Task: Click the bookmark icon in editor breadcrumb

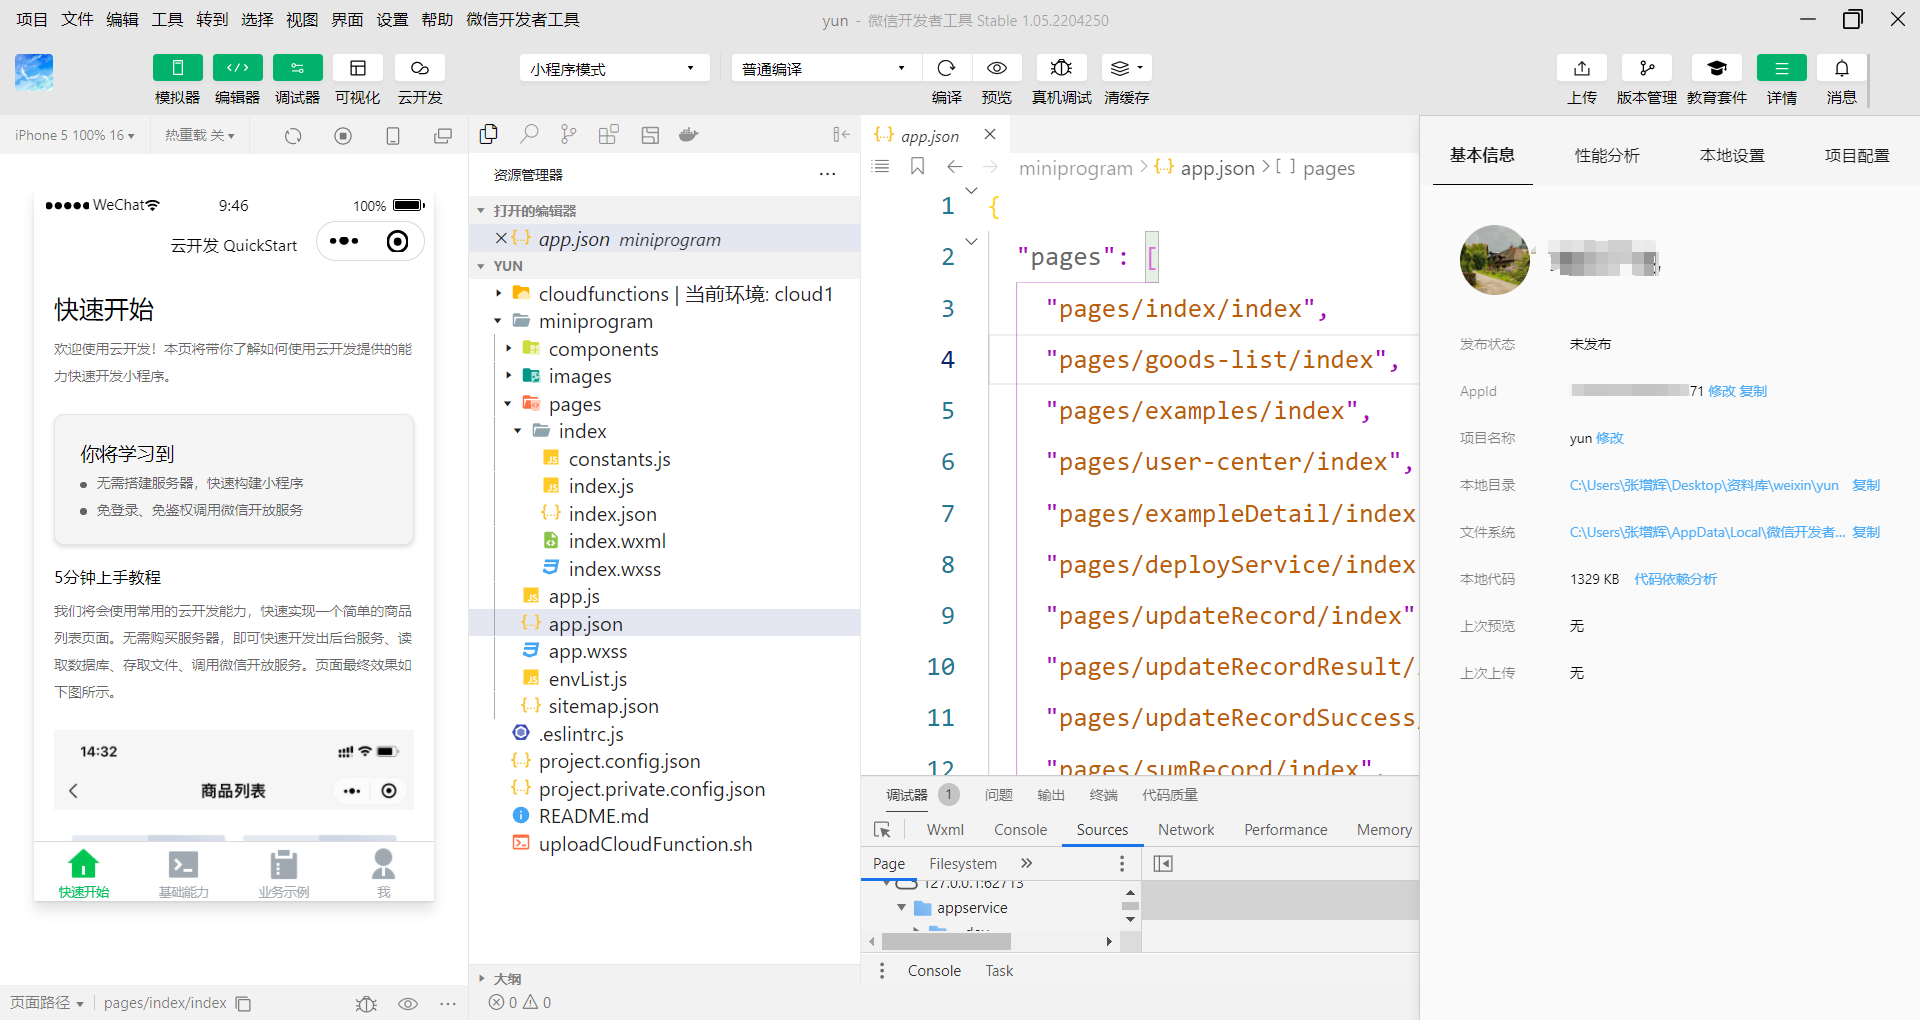Action: 917,167
